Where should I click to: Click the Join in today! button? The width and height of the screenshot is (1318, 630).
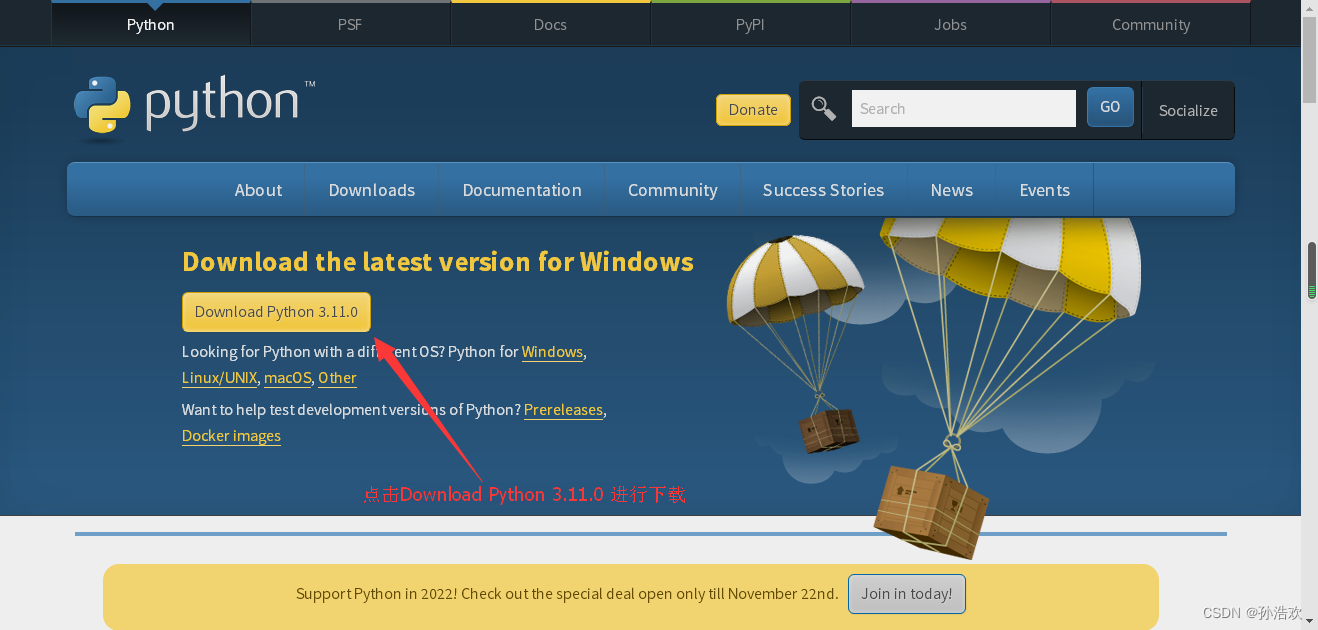pyautogui.click(x=907, y=594)
